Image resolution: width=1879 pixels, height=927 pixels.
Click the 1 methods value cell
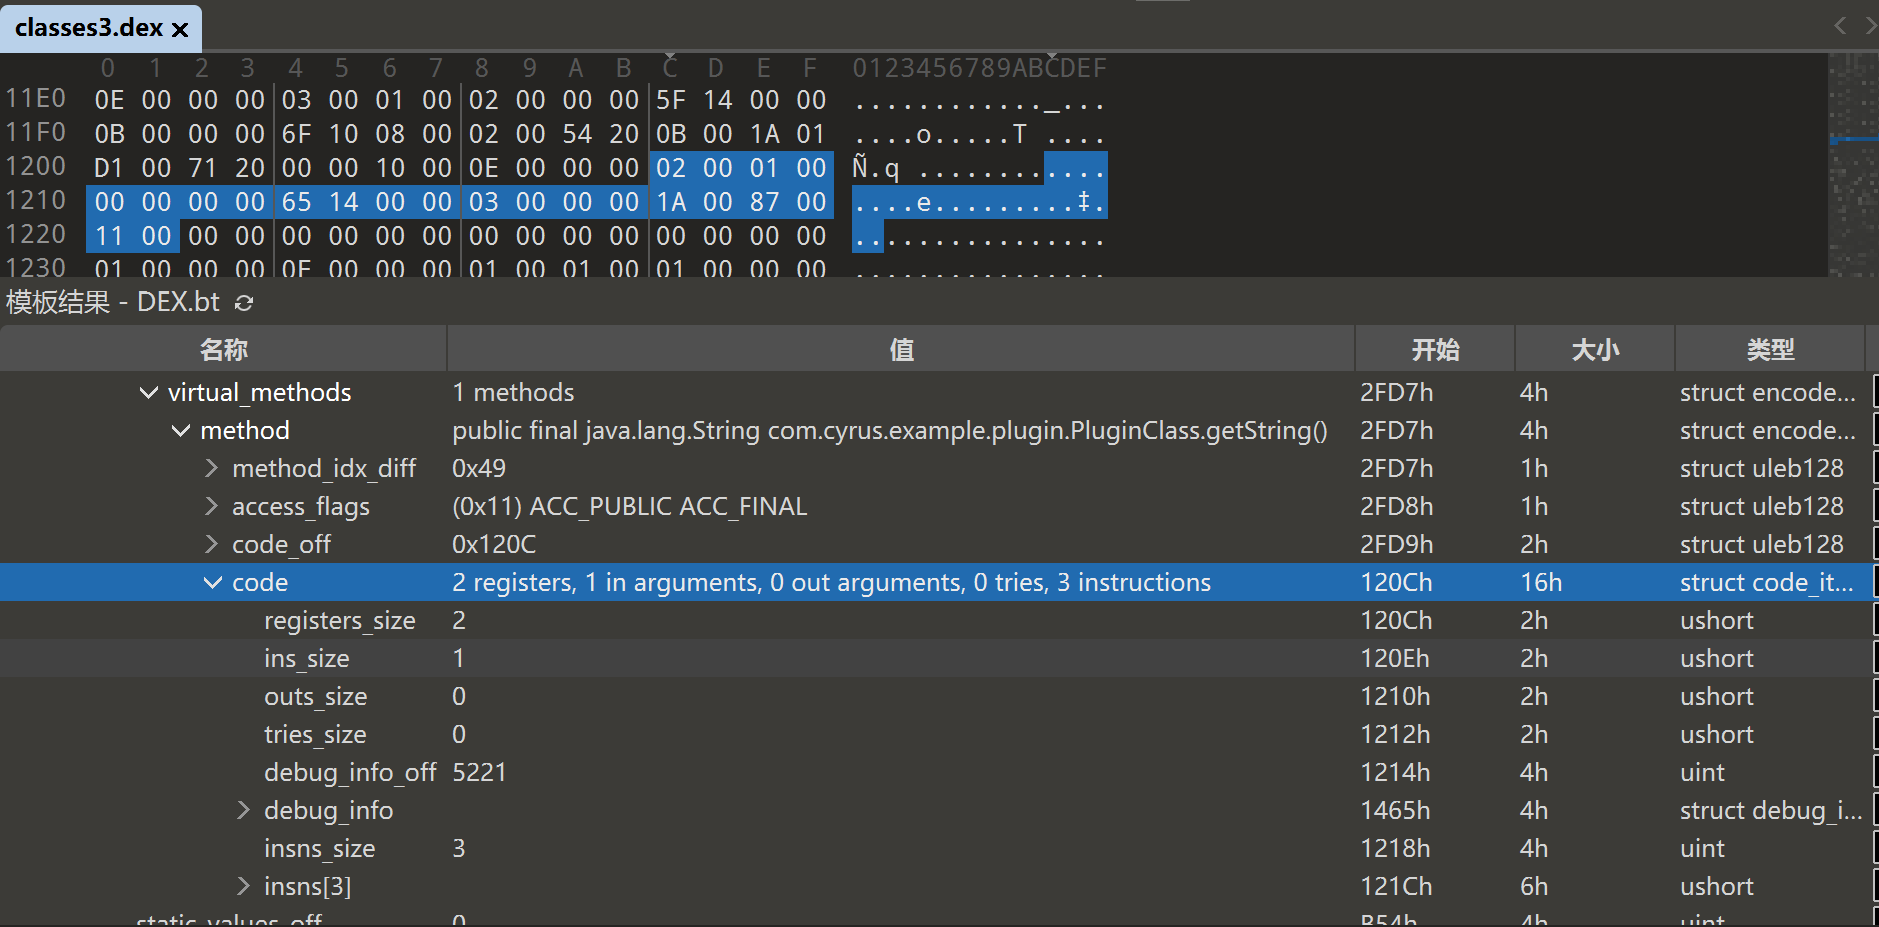513,393
